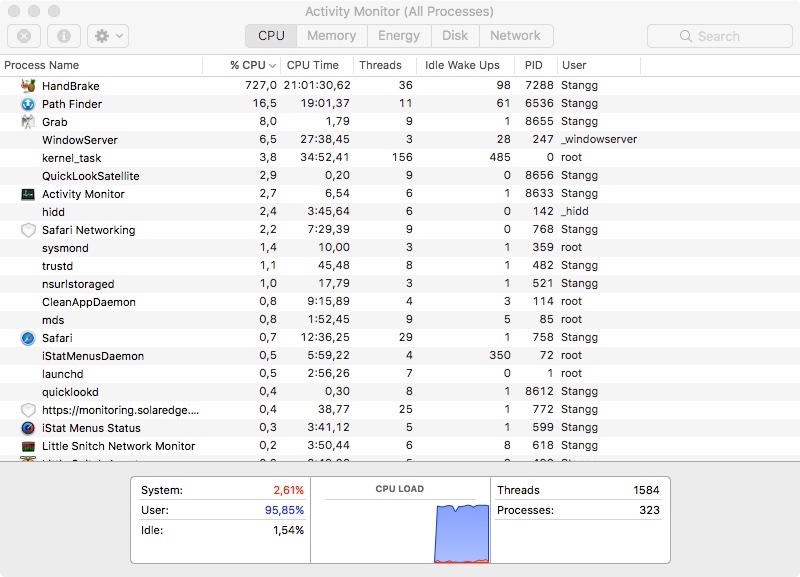
Task: Click the Quit Process toolbar button
Action: [24, 36]
